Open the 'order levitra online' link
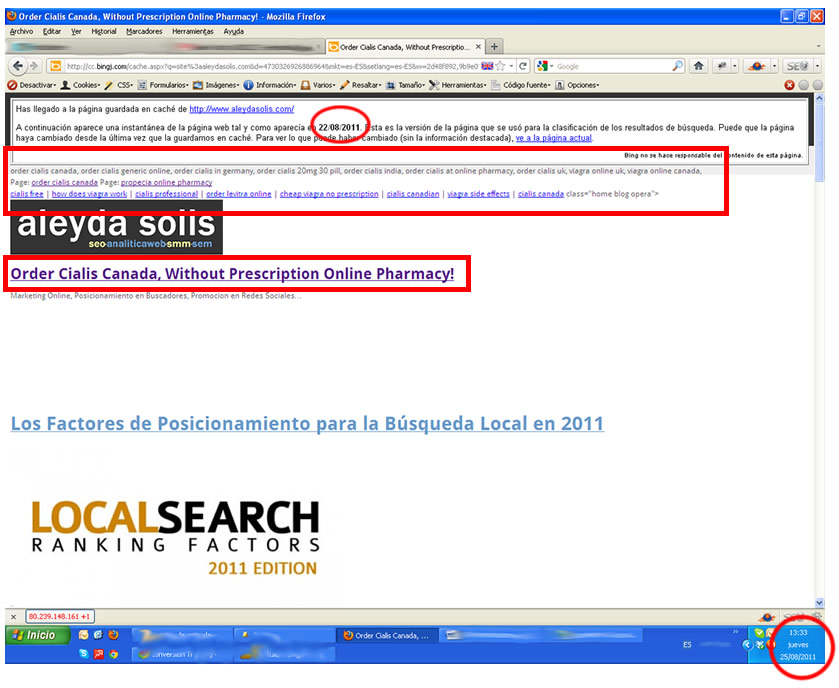Viewport: 839px width, 688px height. pyautogui.click(x=239, y=194)
